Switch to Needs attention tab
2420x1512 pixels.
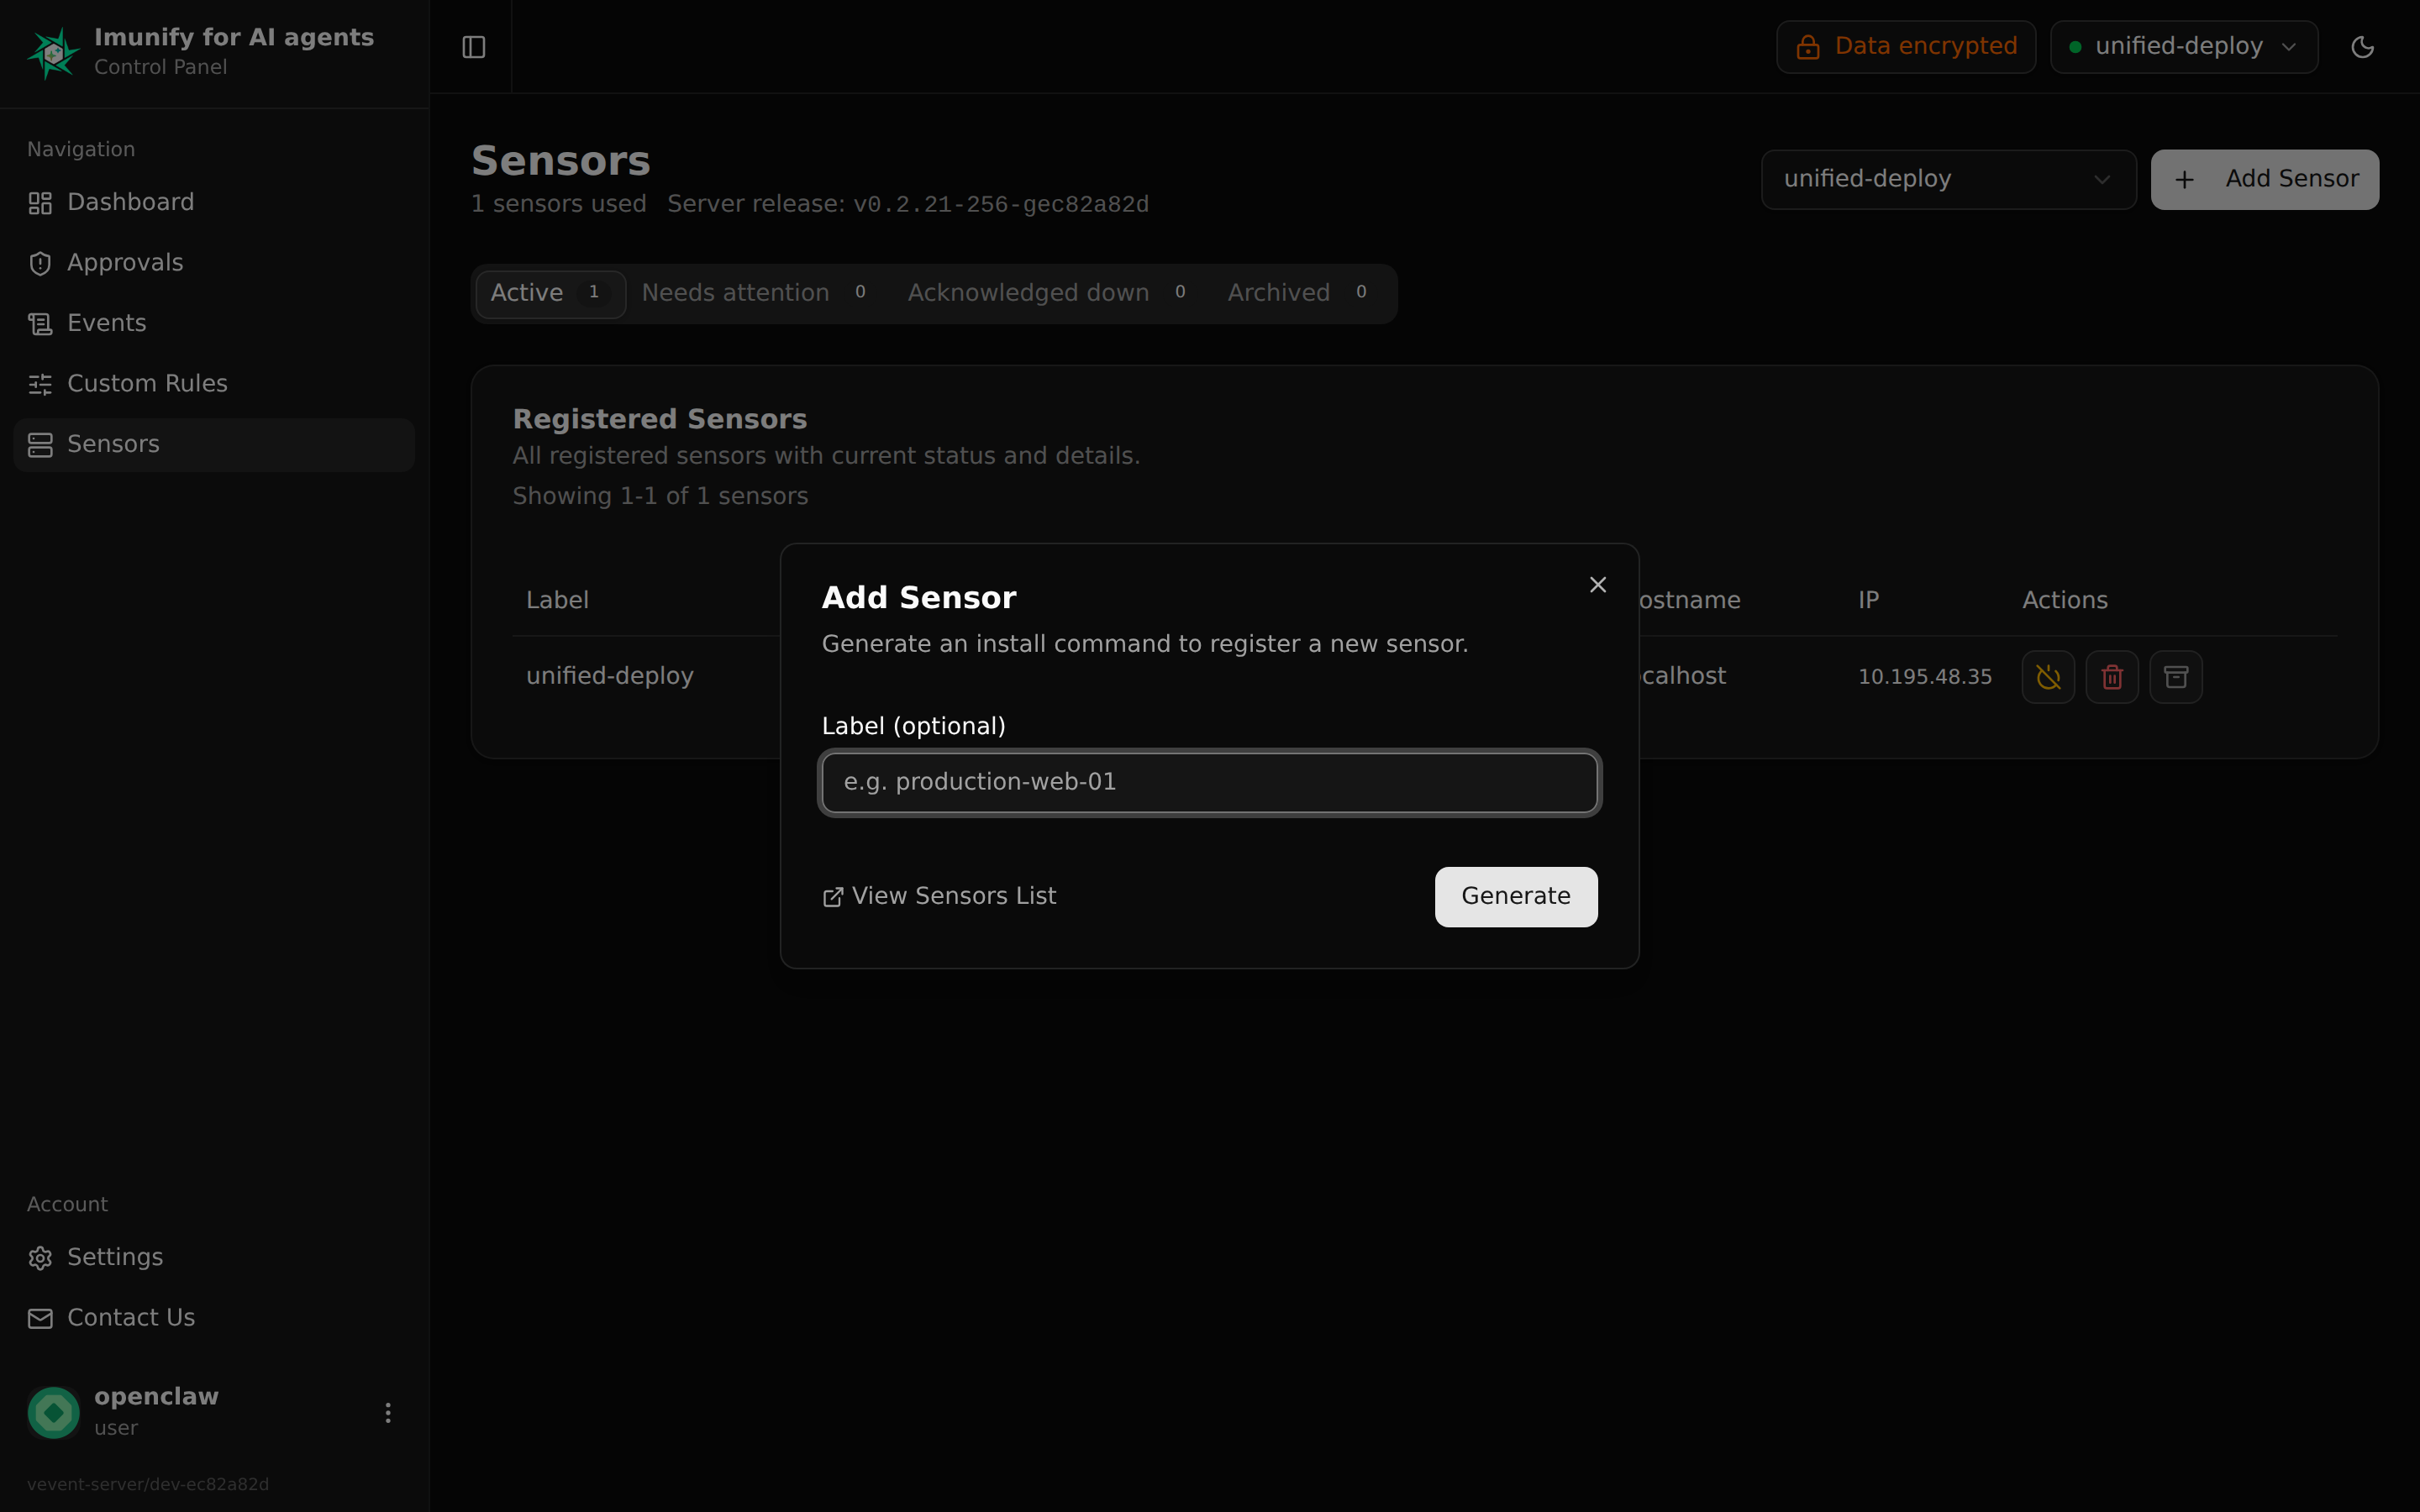[756, 293]
